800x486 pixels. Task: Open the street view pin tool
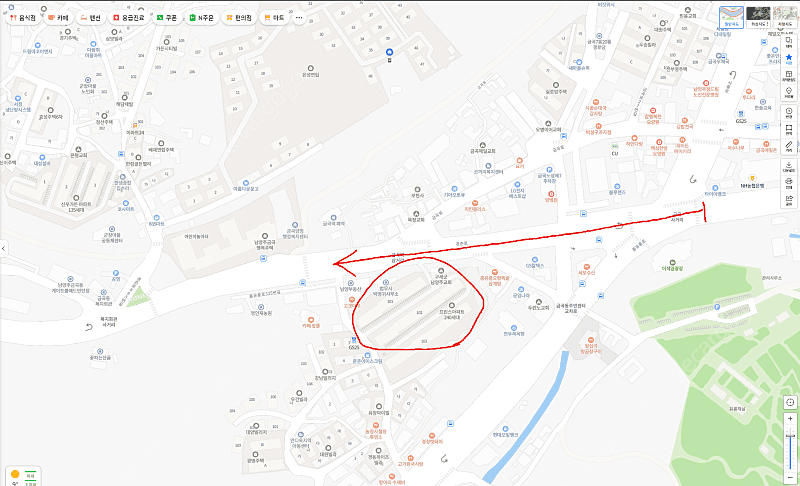point(789,93)
